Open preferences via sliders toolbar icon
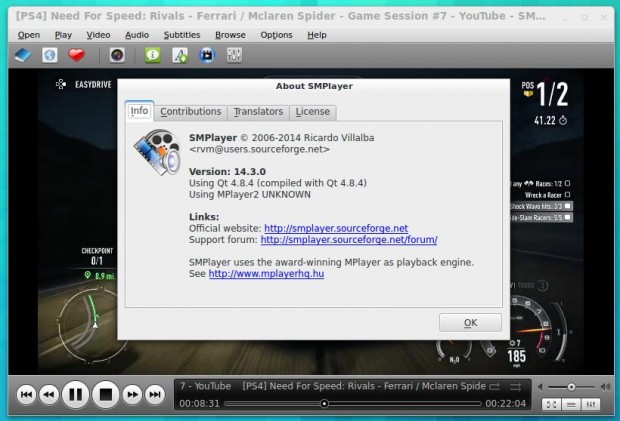The height and width of the screenshot is (421, 620). coord(234,55)
